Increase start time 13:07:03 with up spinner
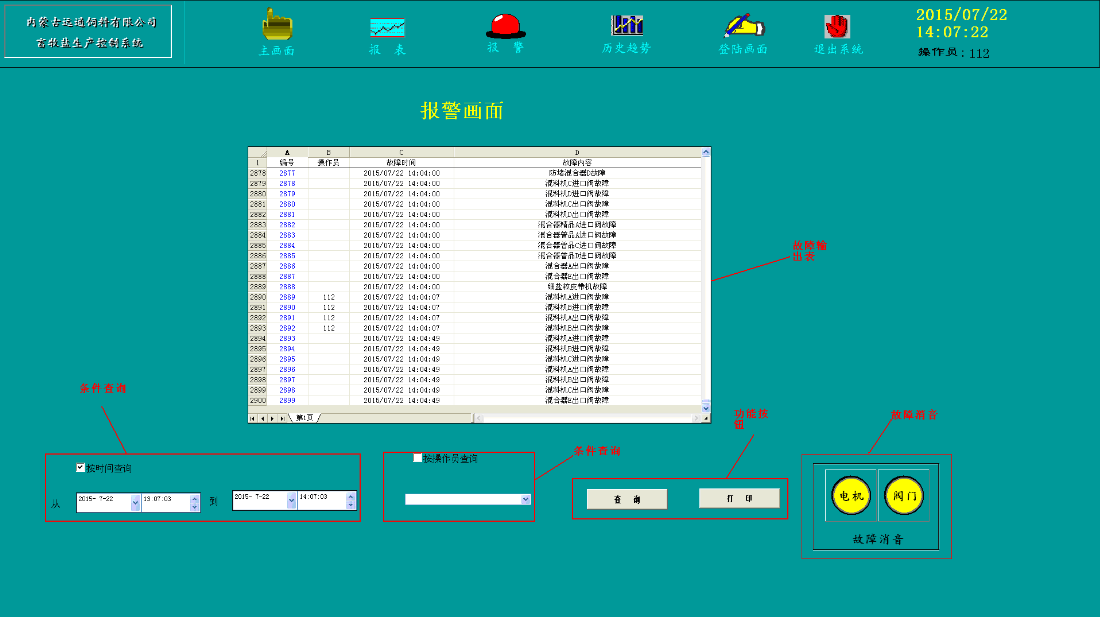 coord(194,499)
